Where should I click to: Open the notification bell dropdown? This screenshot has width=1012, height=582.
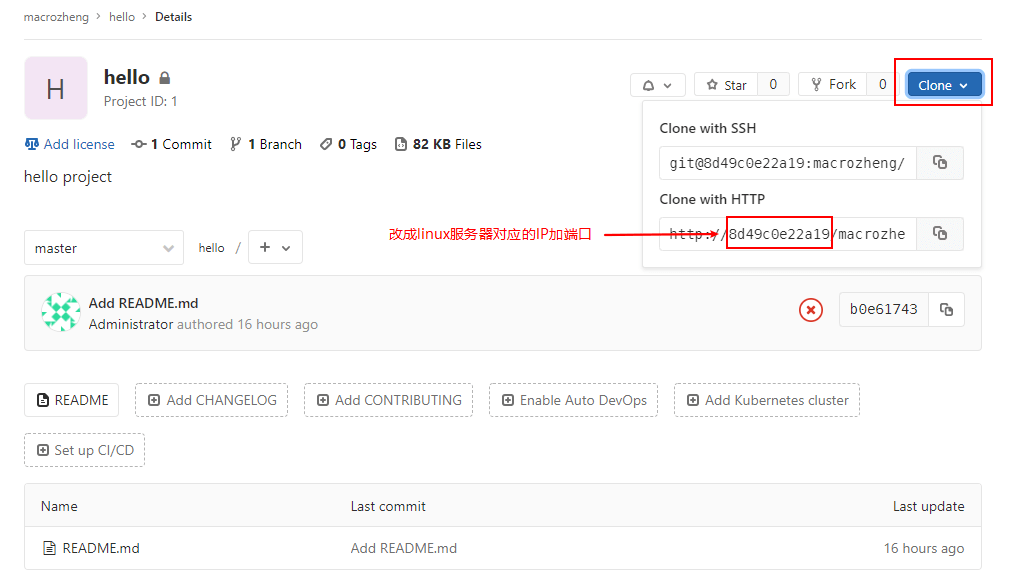point(658,85)
